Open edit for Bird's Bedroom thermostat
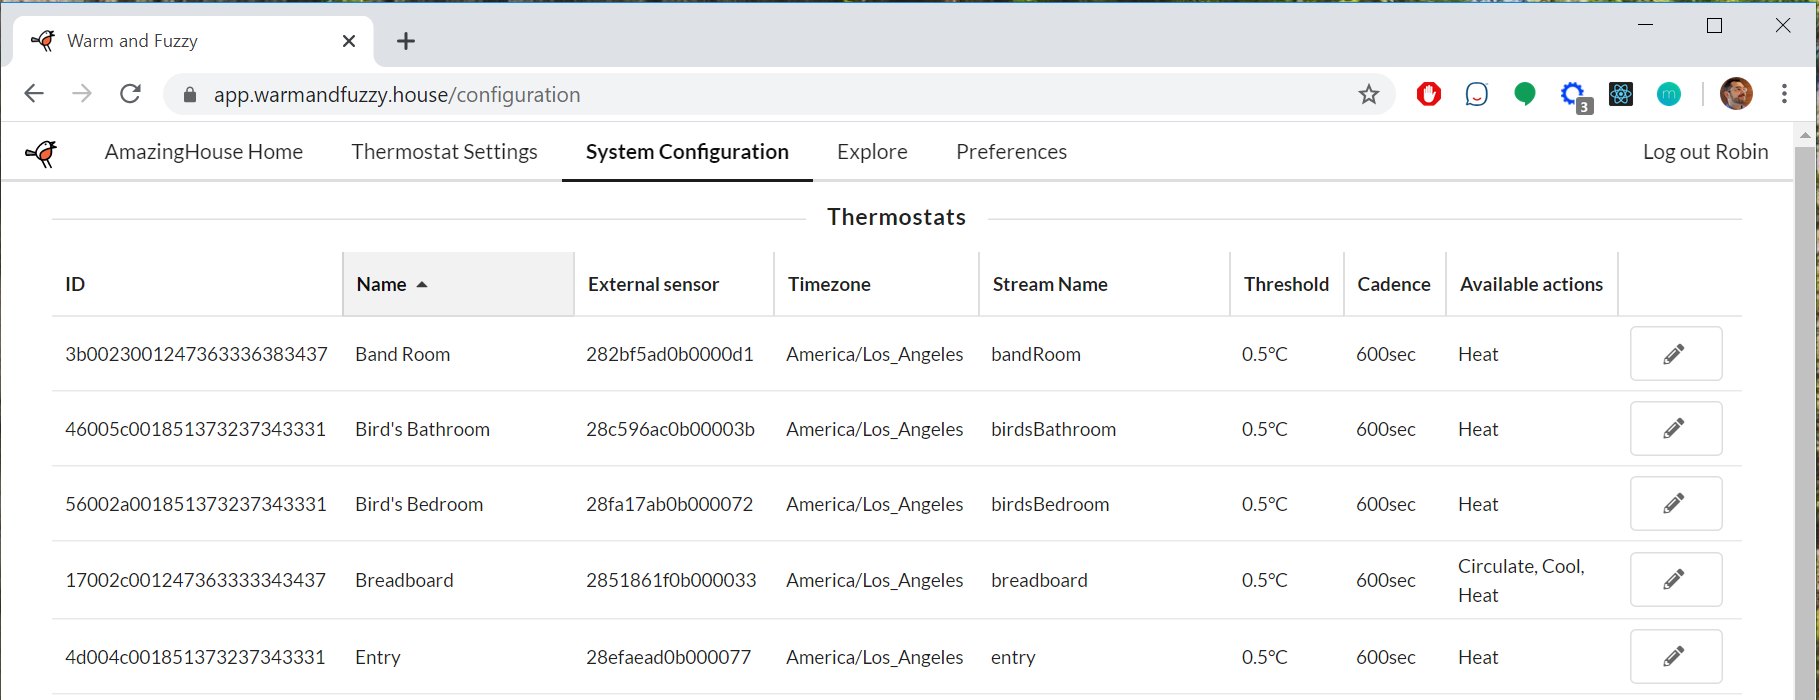Screen dimensions: 1819x700 click(1675, 504)
